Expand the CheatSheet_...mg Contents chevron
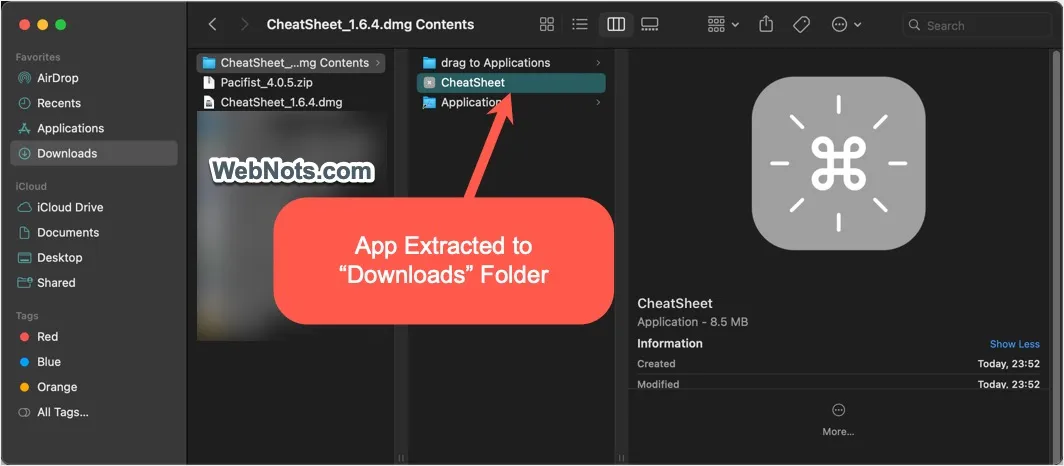The height and width of the screenshot is (466, 1064). 377,62
